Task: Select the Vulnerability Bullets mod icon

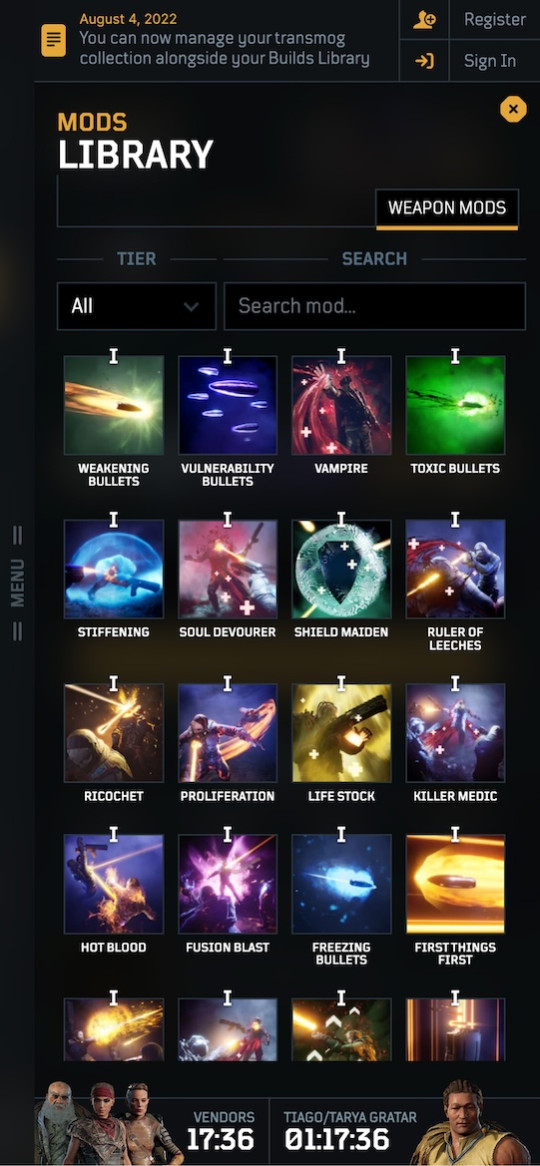Action: (x=228, y=405)
